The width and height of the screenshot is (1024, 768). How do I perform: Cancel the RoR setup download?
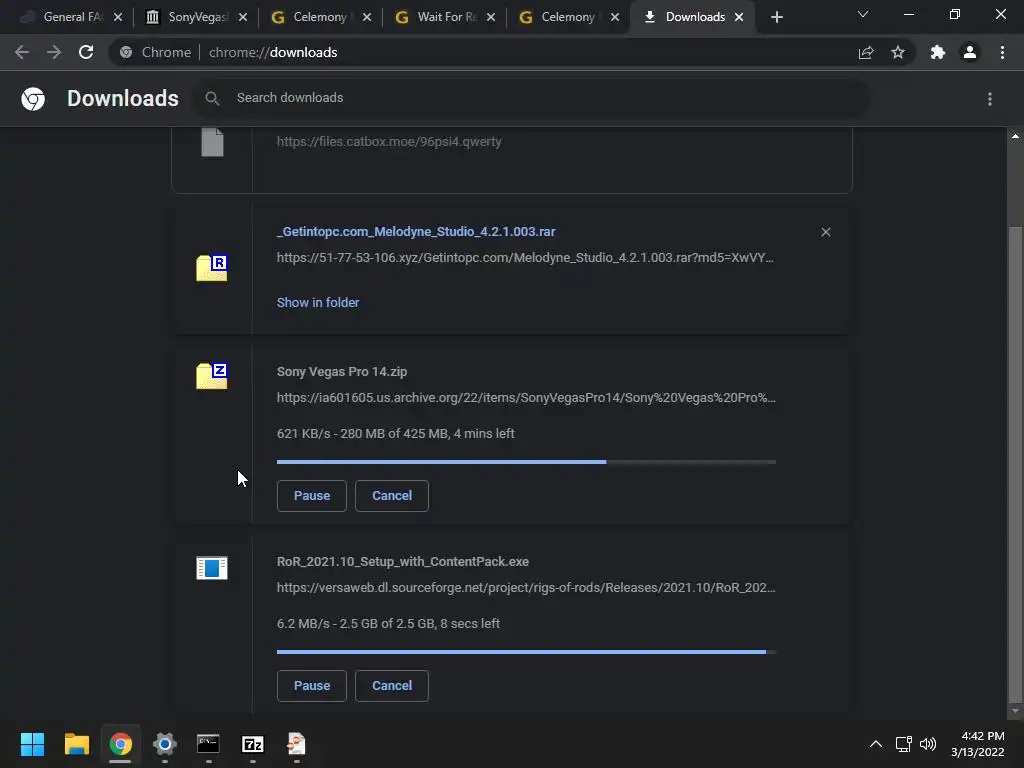click(392, 686)
